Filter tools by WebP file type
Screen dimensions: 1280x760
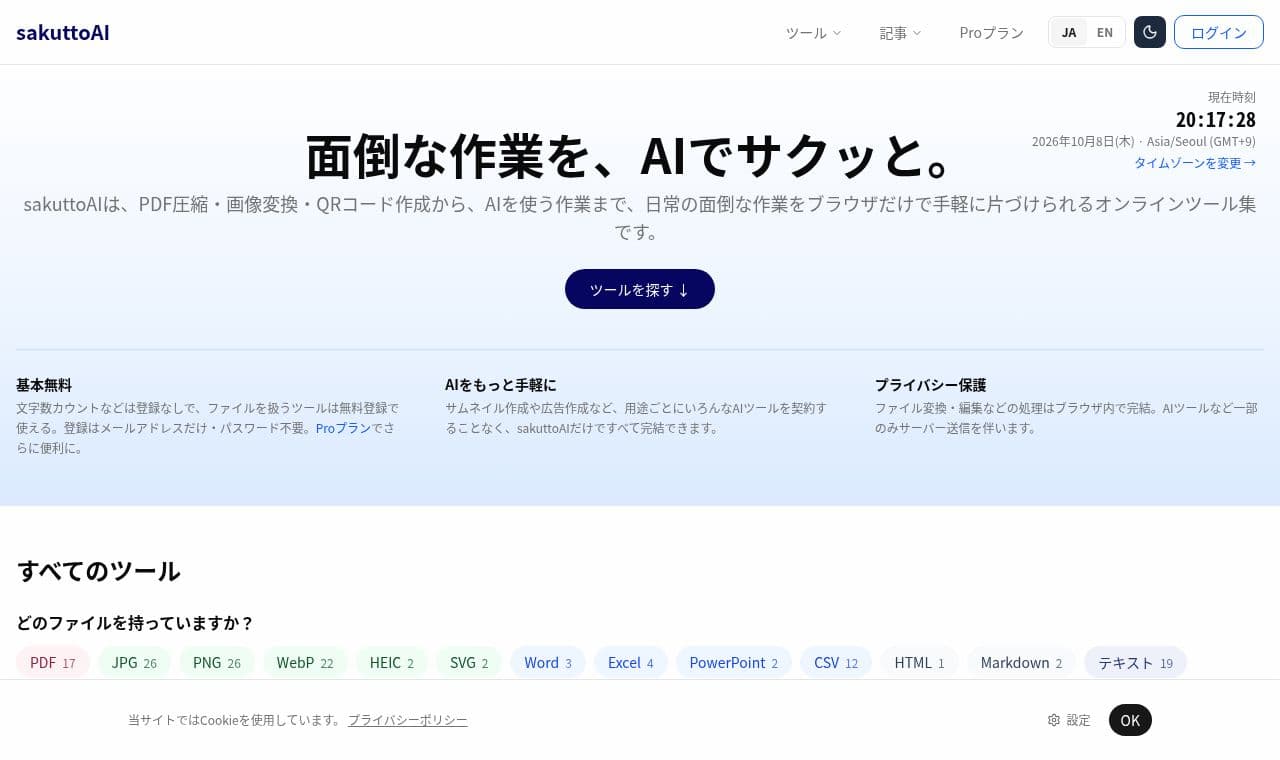point(305,662)
